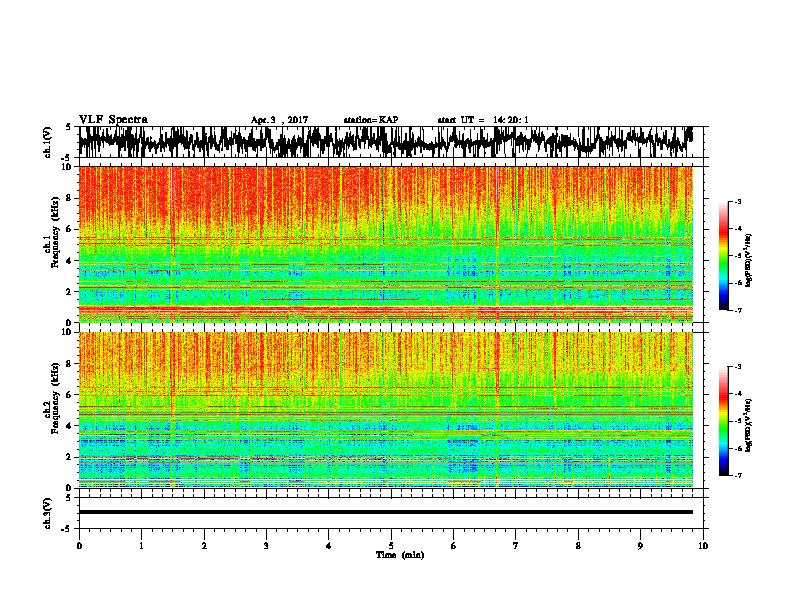The width and height of the screenshot is (792, 612).
Task: Click the "10" tick label on the Time axis
Action: pyautogui.click(x=703, y=546)
